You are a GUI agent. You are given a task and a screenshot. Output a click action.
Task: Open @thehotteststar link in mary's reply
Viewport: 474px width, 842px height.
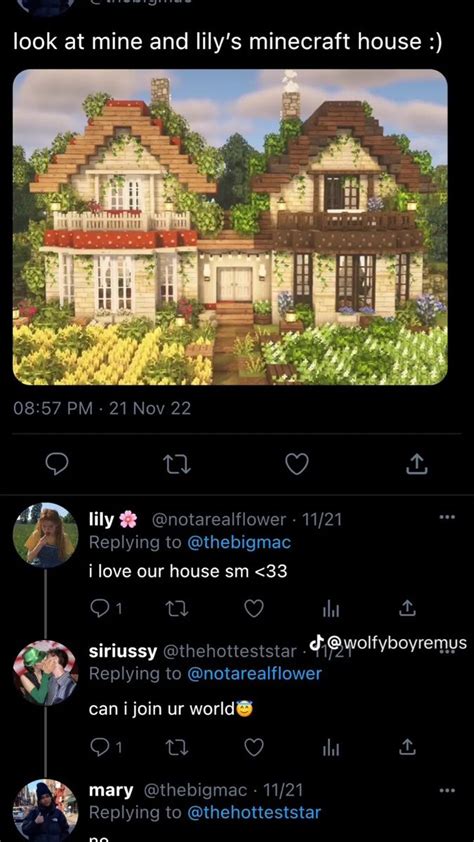(x=254, y=812)
